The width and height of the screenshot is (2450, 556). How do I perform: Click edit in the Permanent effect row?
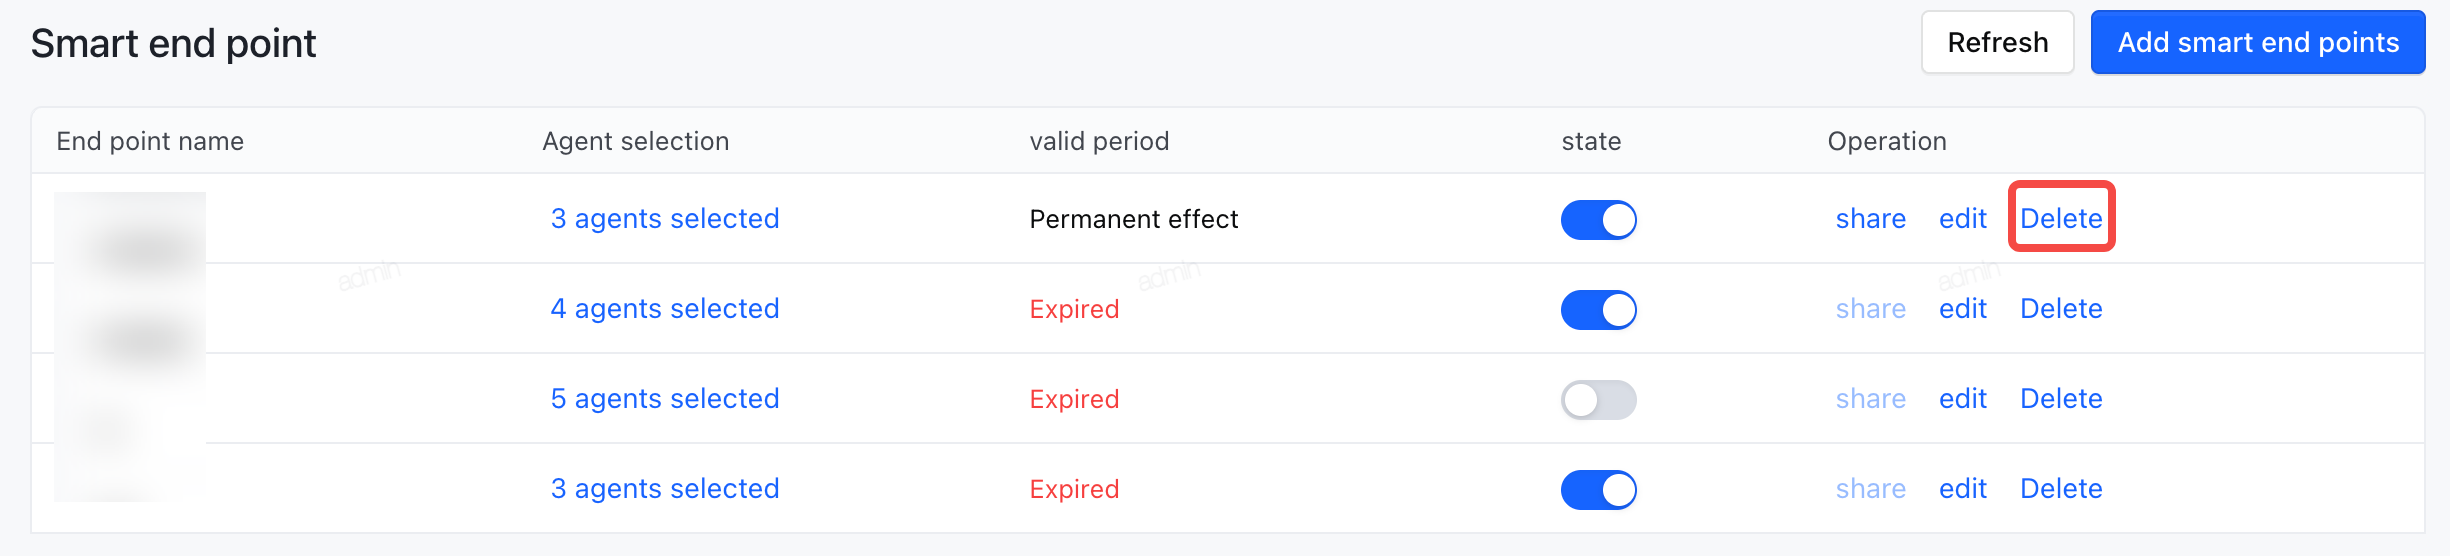(x=1962, y=218)
